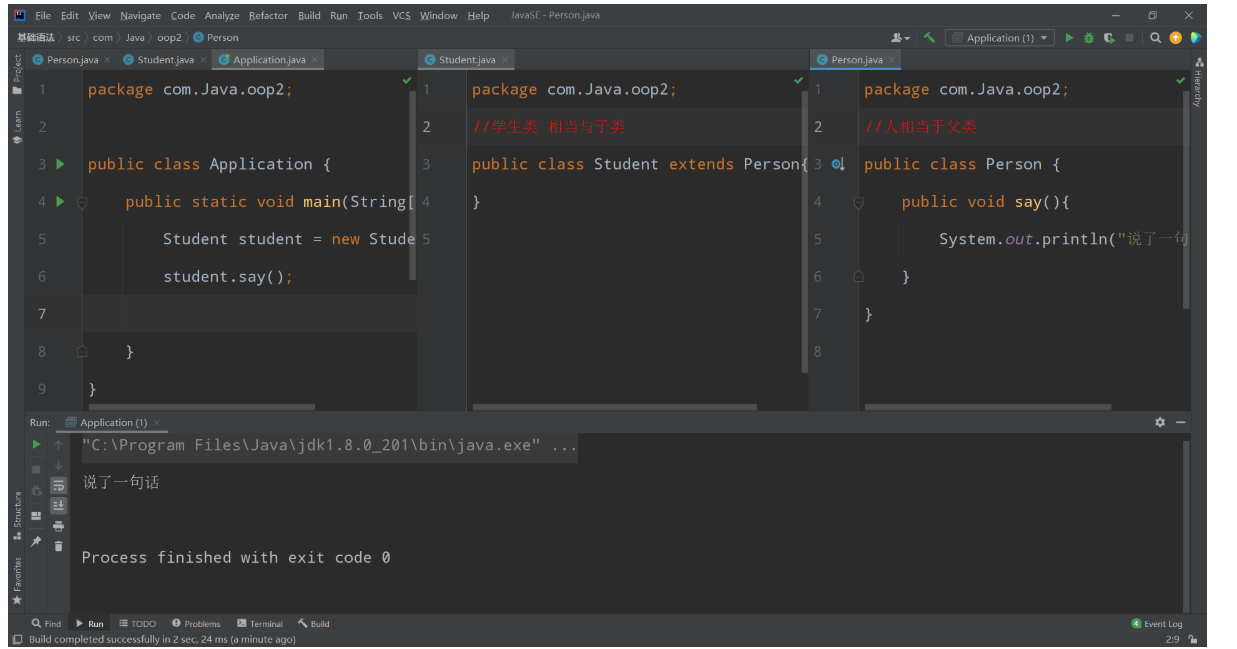Run Application class from line 3 gutter
Viewport: 1237px width, 649px height.
[60, 164]
